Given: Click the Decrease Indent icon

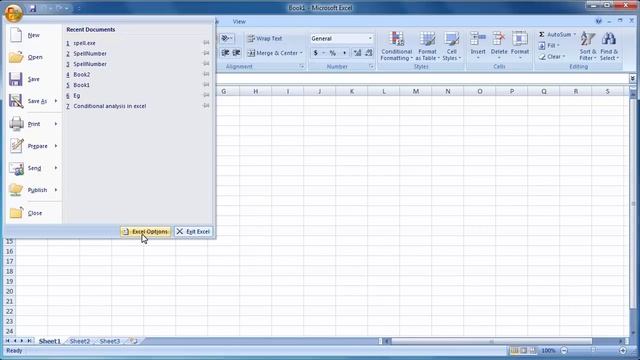Looking at the screenshot, I should pos(225,53).
